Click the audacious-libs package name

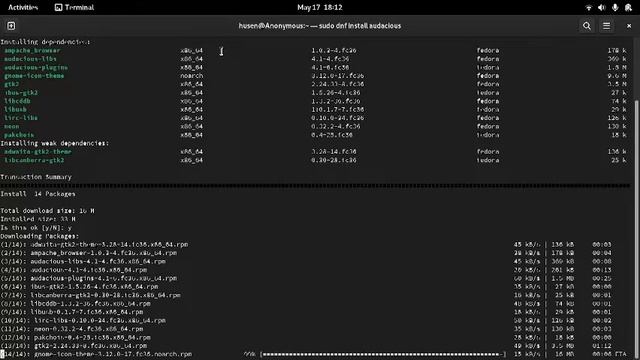[x=30, y=59]
